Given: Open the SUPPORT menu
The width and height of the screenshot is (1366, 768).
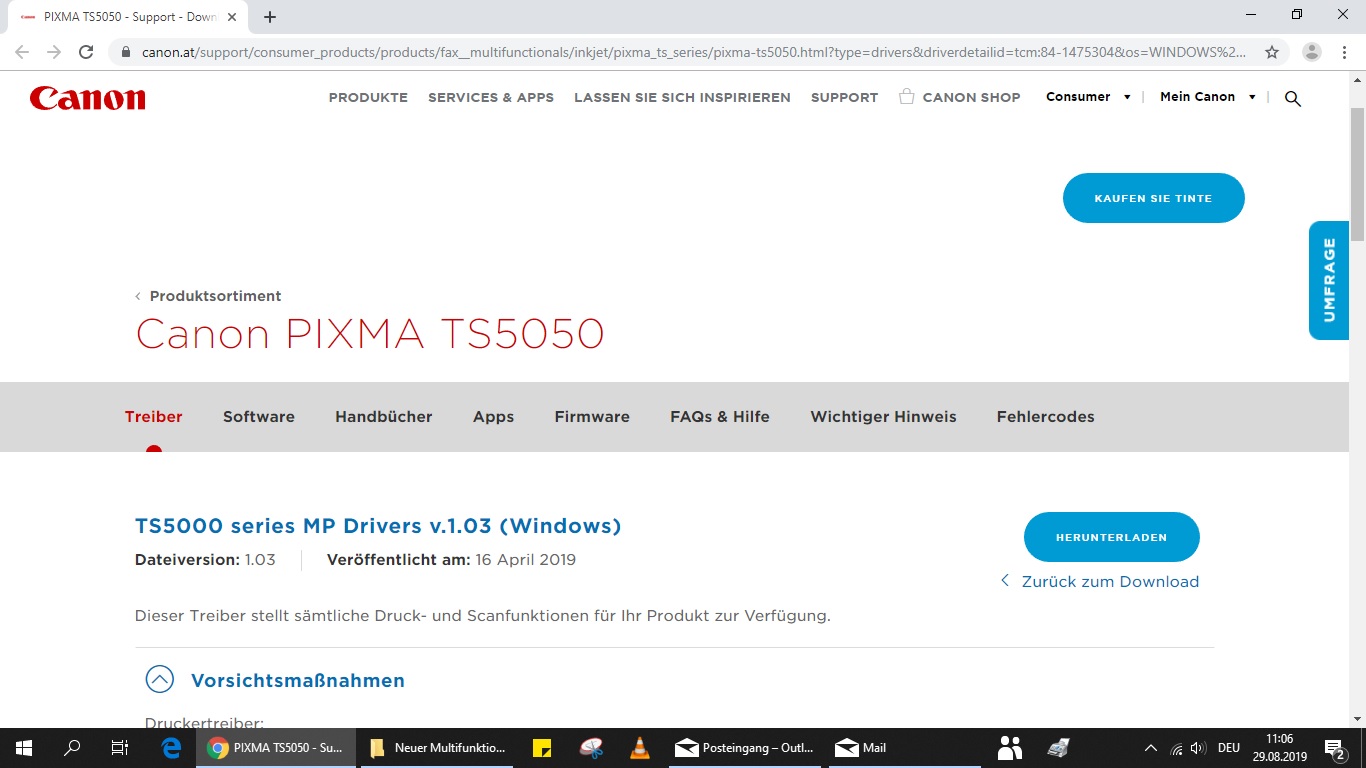Looking at the screenshot, I should [x=844, y=97].
